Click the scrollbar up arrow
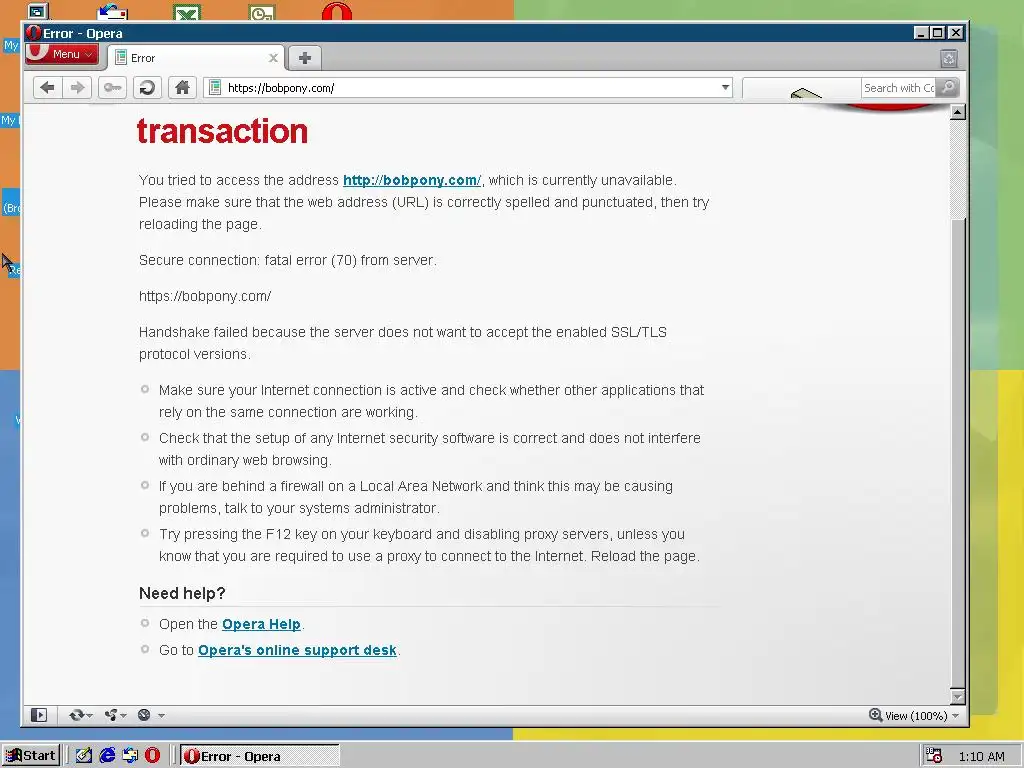Screen dimensions: 1024x768 [x=957, y=112]
